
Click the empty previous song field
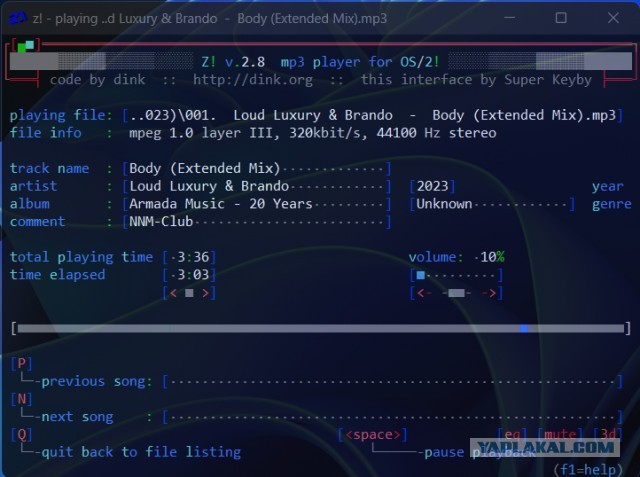coord(392,382)
